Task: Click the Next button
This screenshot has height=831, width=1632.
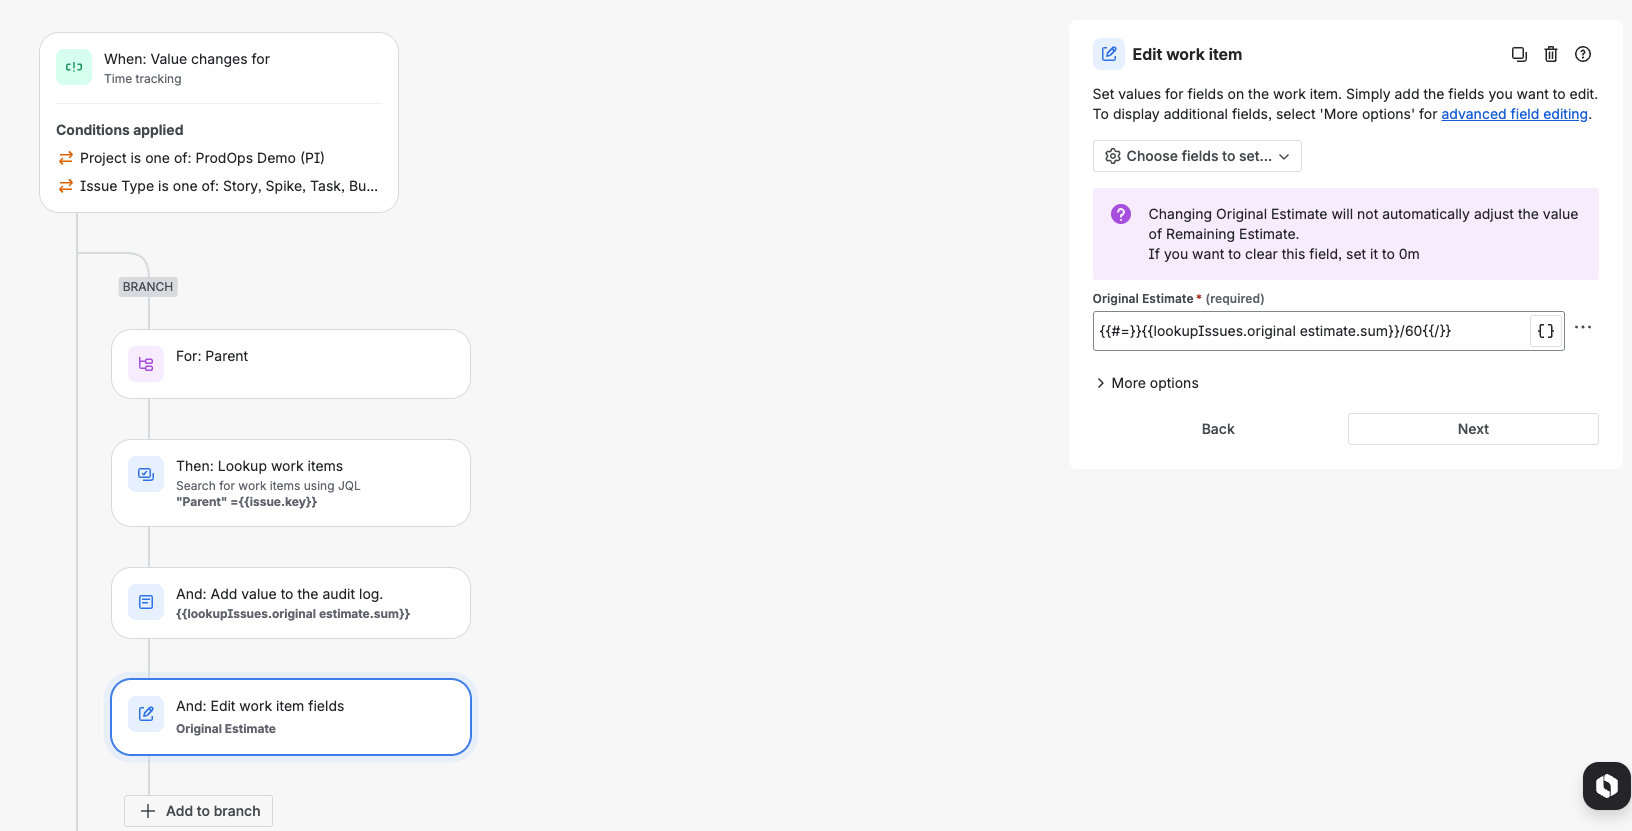Action: click(1473, 429)
